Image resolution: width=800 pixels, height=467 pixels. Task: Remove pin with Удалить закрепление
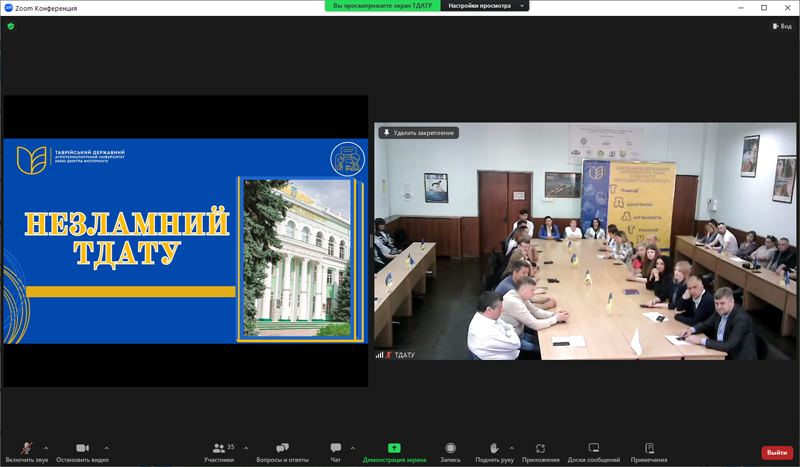418,133
